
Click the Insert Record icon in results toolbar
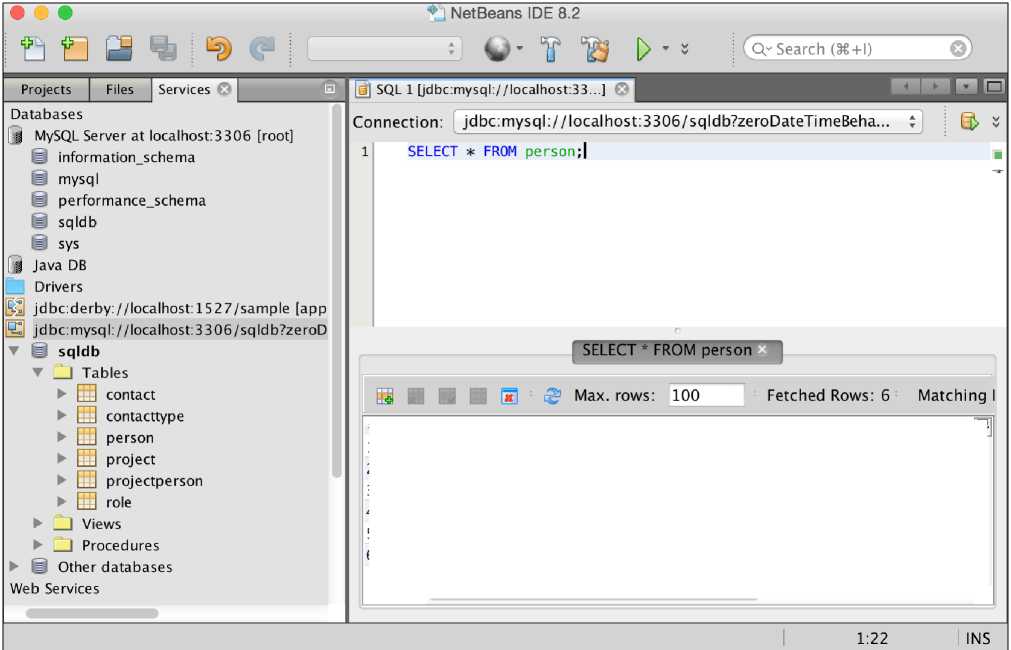click(x=385, y=396)
